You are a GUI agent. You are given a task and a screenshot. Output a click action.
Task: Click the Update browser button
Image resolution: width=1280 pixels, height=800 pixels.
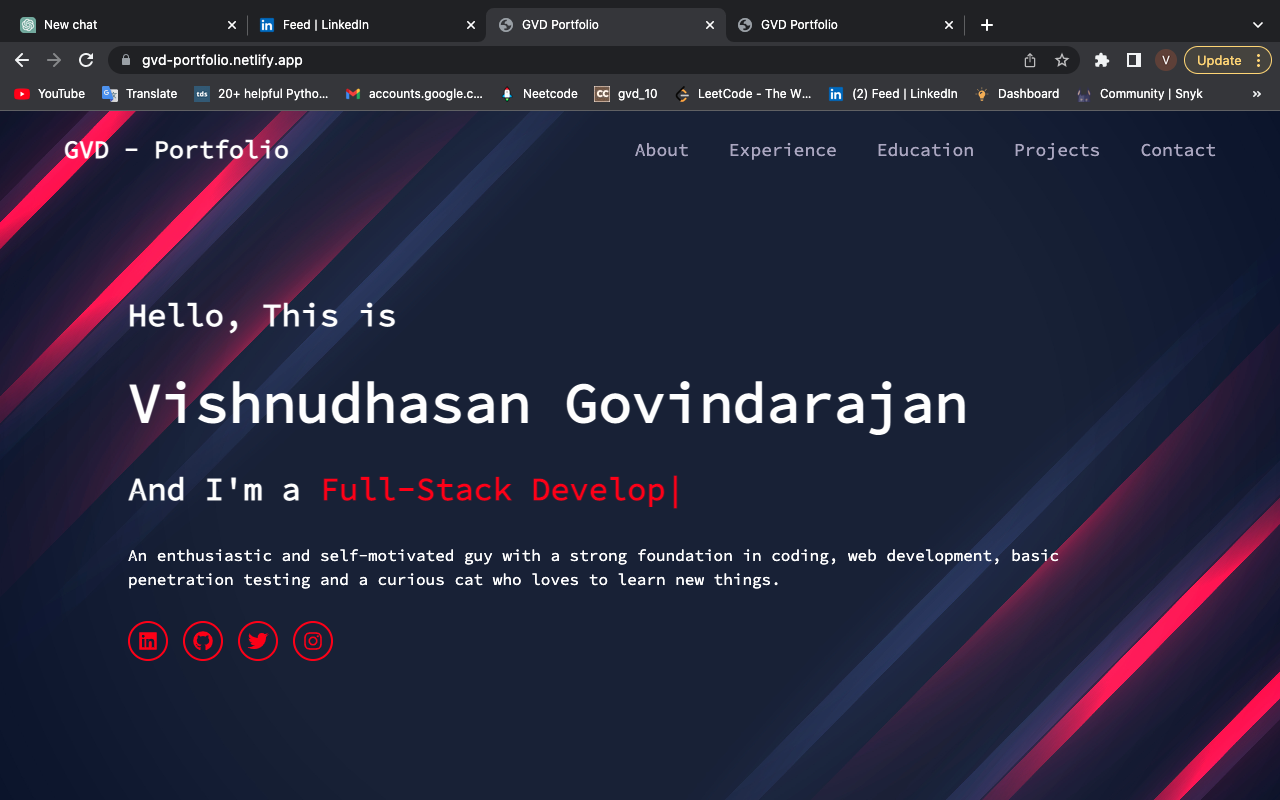tap(1220, 60)
